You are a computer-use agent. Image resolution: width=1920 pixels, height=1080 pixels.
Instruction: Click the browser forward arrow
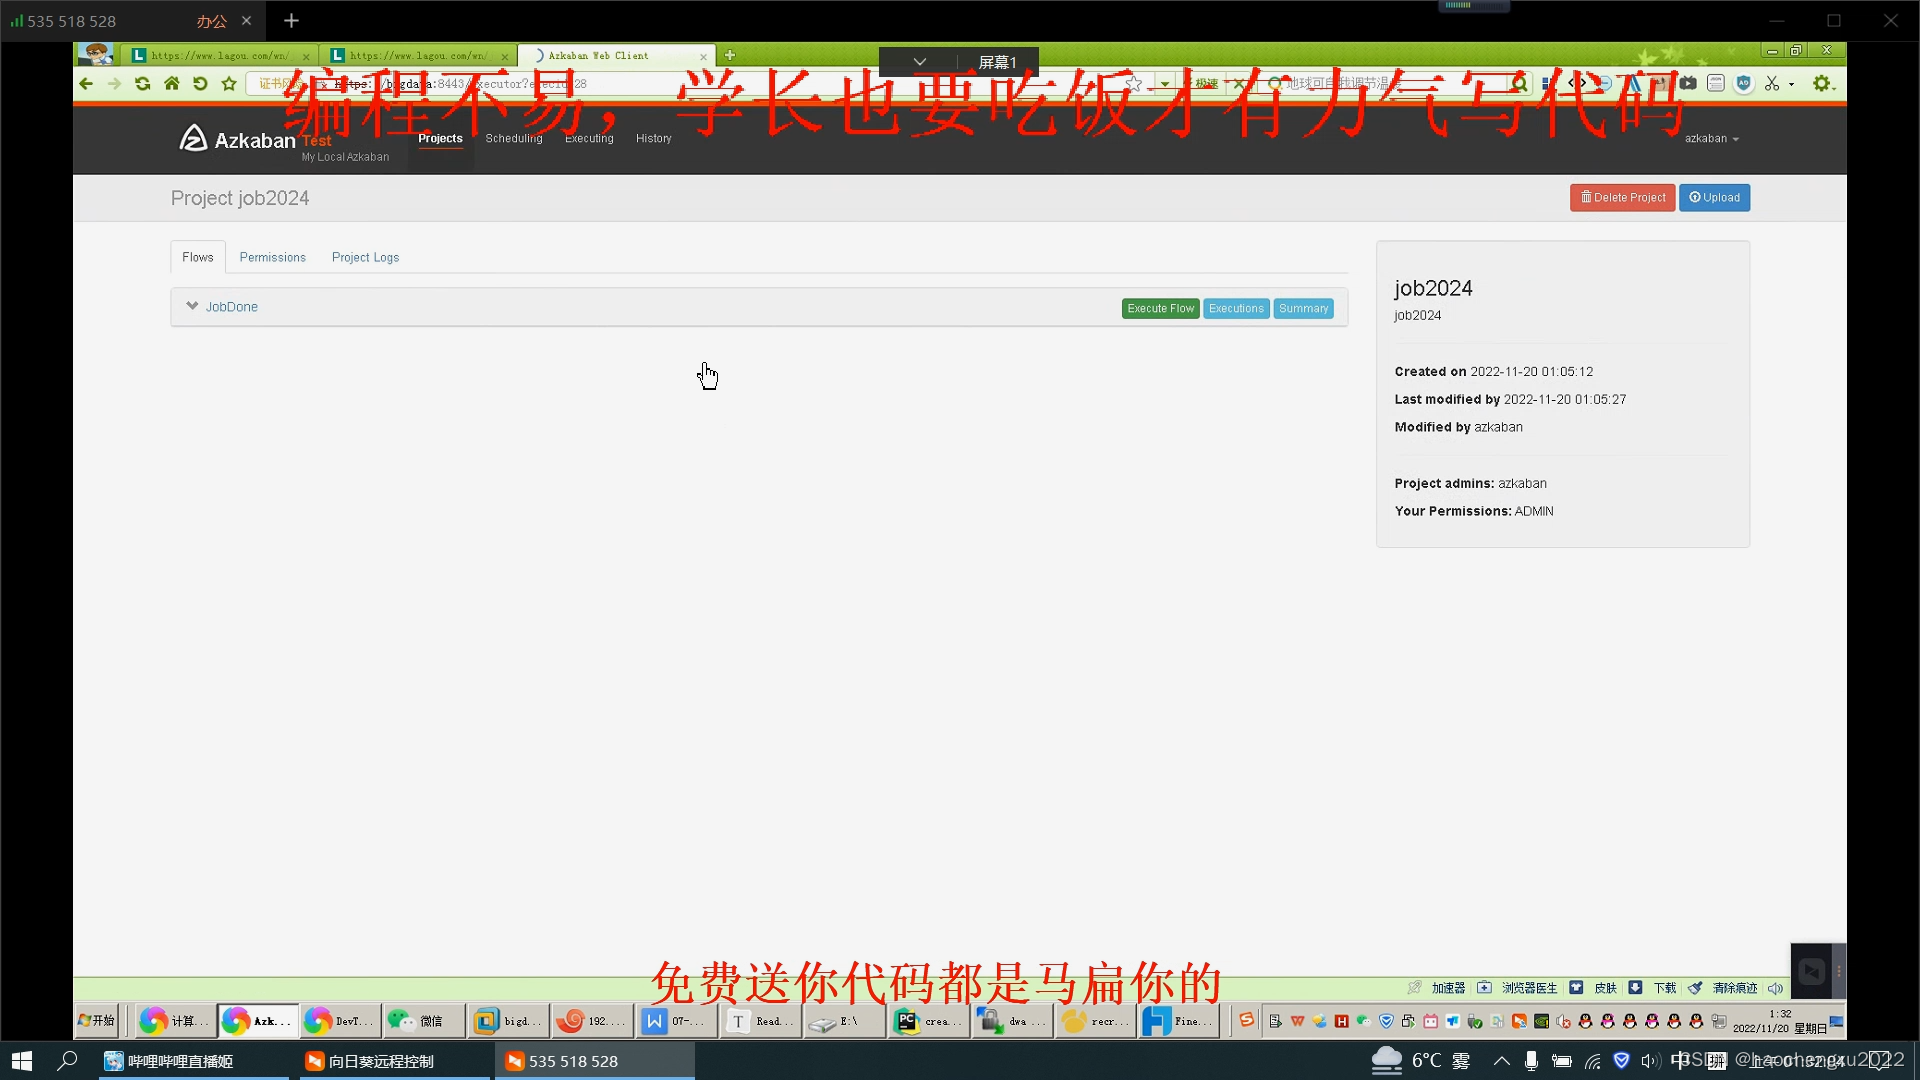coord(114,84)
